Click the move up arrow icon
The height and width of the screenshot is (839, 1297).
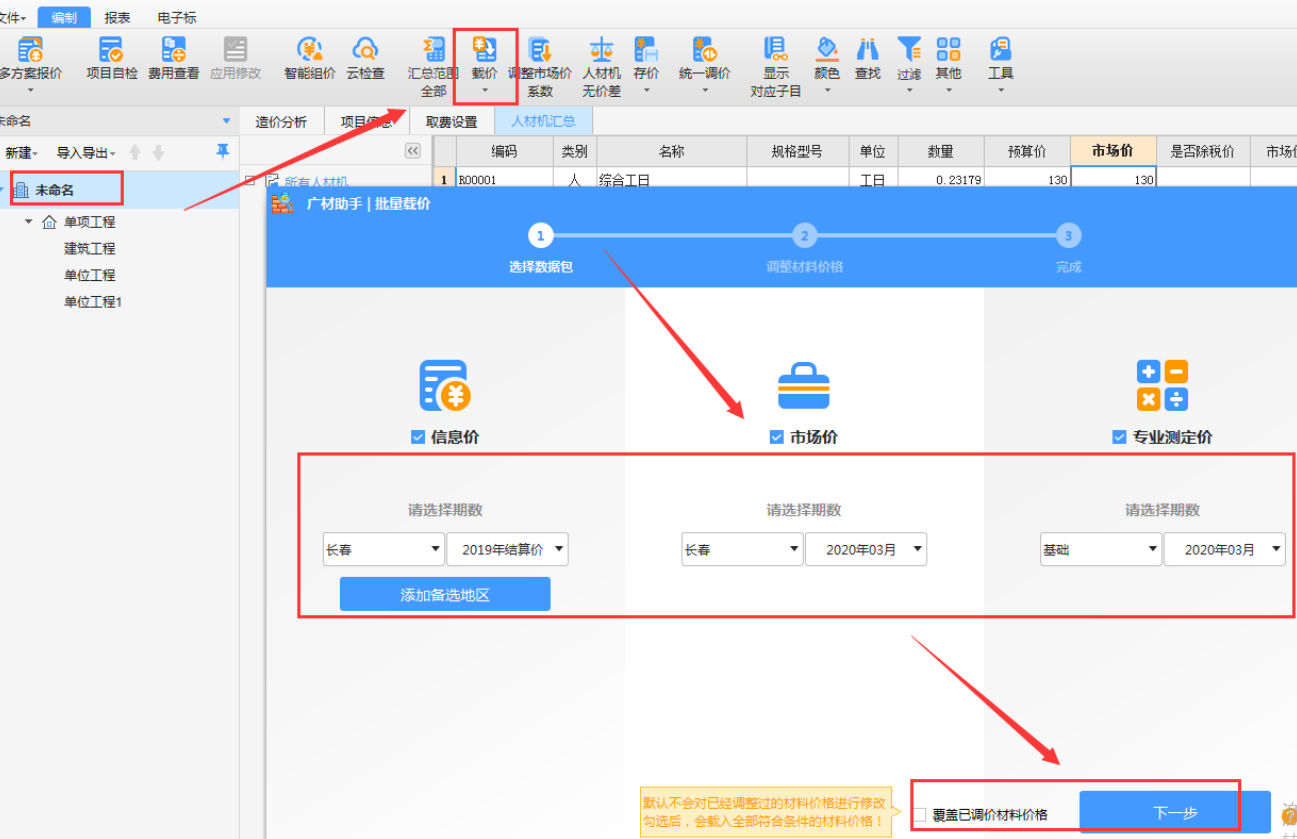[135, 153]
